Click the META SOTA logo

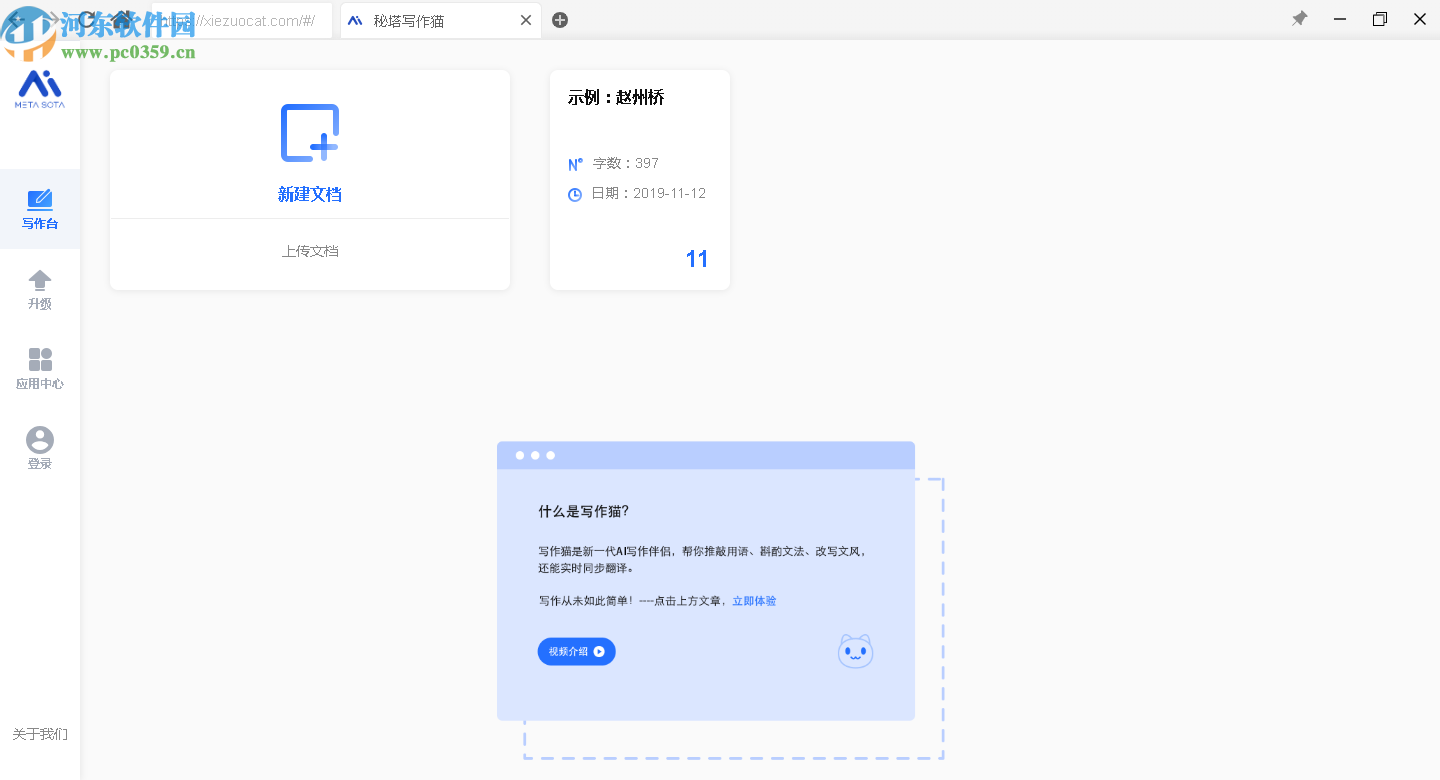pyautogui.click(x=40, y=89)
